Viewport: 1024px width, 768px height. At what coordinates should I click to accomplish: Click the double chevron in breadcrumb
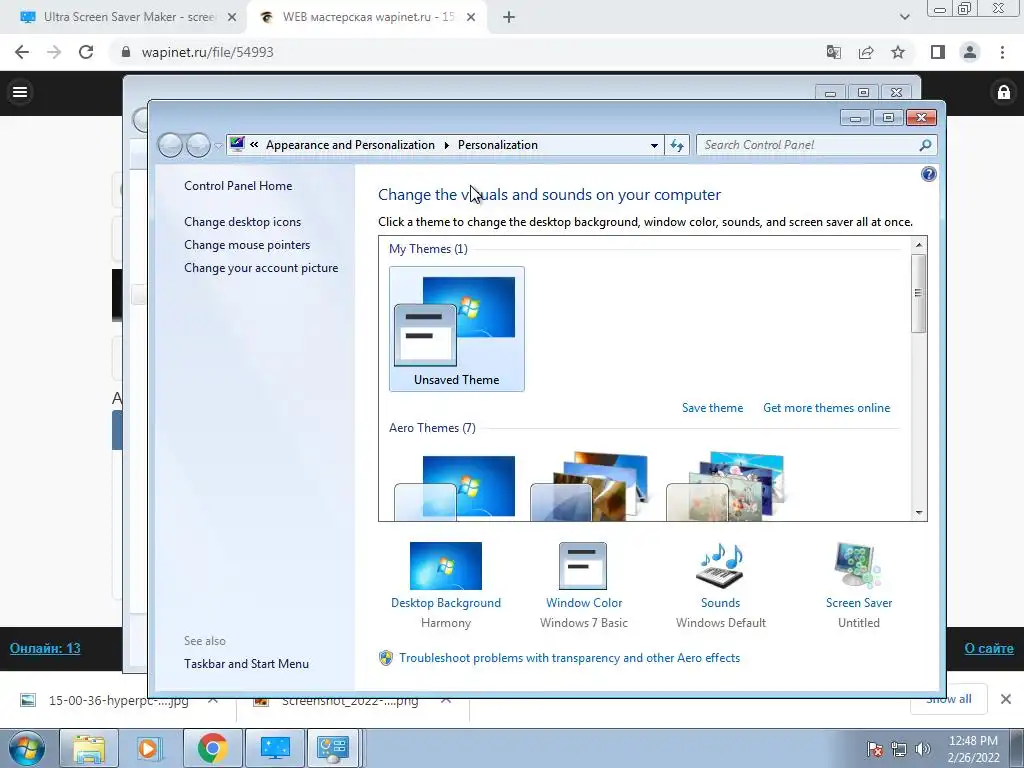254,144
